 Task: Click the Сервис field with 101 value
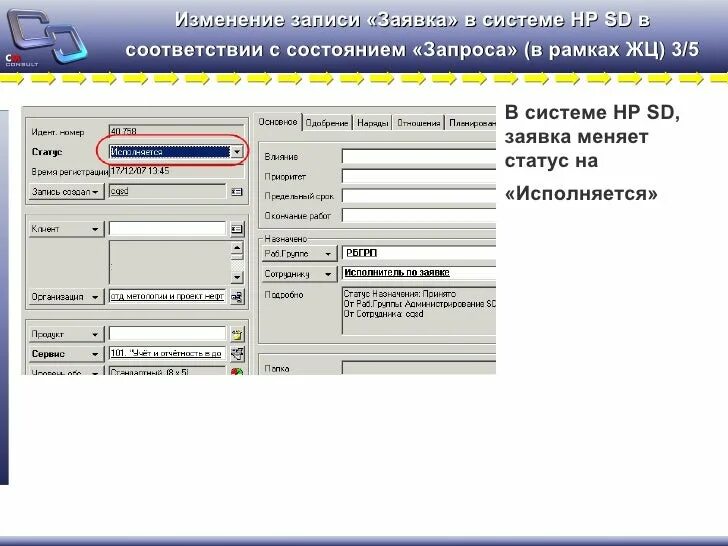click(x=167, y=353)
